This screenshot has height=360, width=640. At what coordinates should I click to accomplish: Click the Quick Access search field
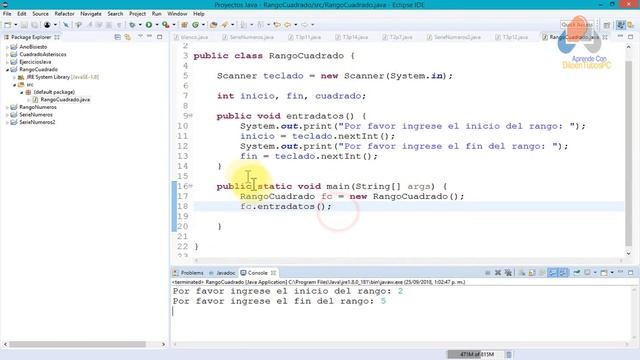click(577, 25)
